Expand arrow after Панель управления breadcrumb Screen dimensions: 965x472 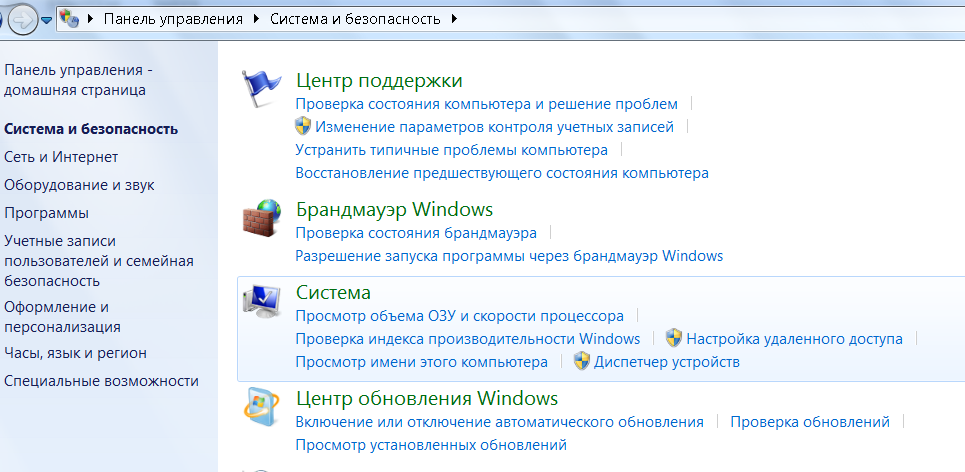257,19
